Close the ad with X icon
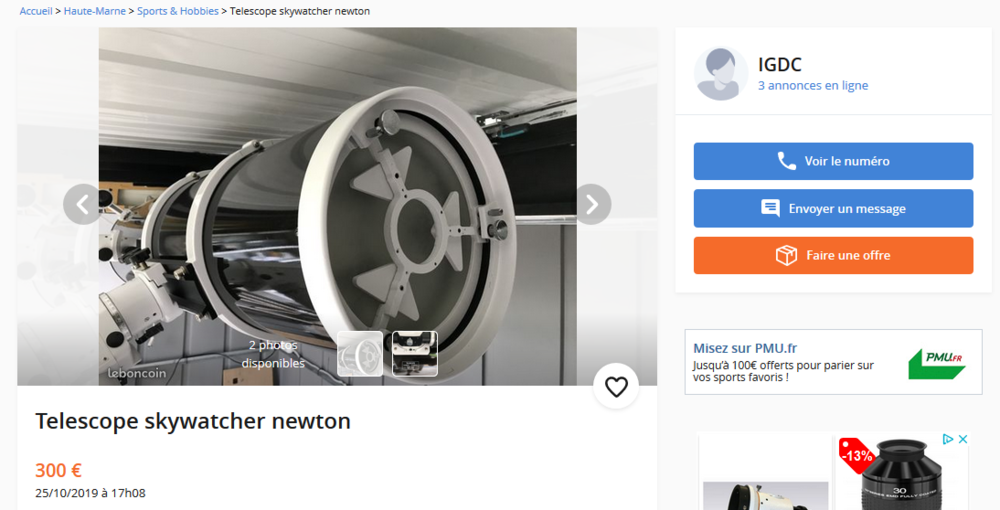This screenshot has height=510, width=1000. [x=963, y=439]
